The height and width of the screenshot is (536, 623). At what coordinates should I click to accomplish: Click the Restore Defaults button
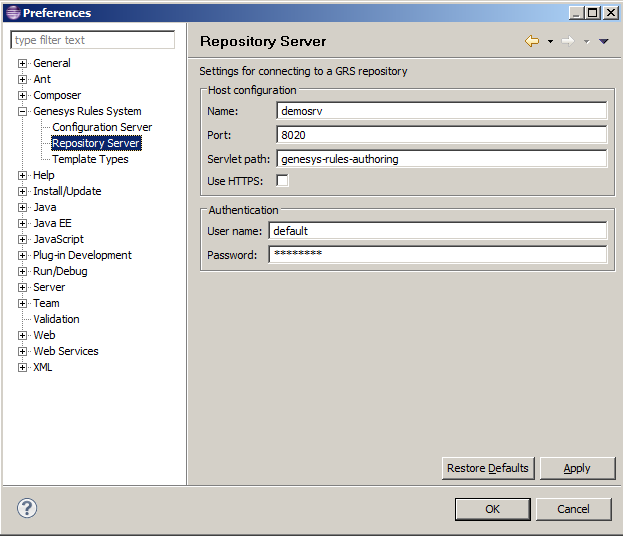point(488,468)
